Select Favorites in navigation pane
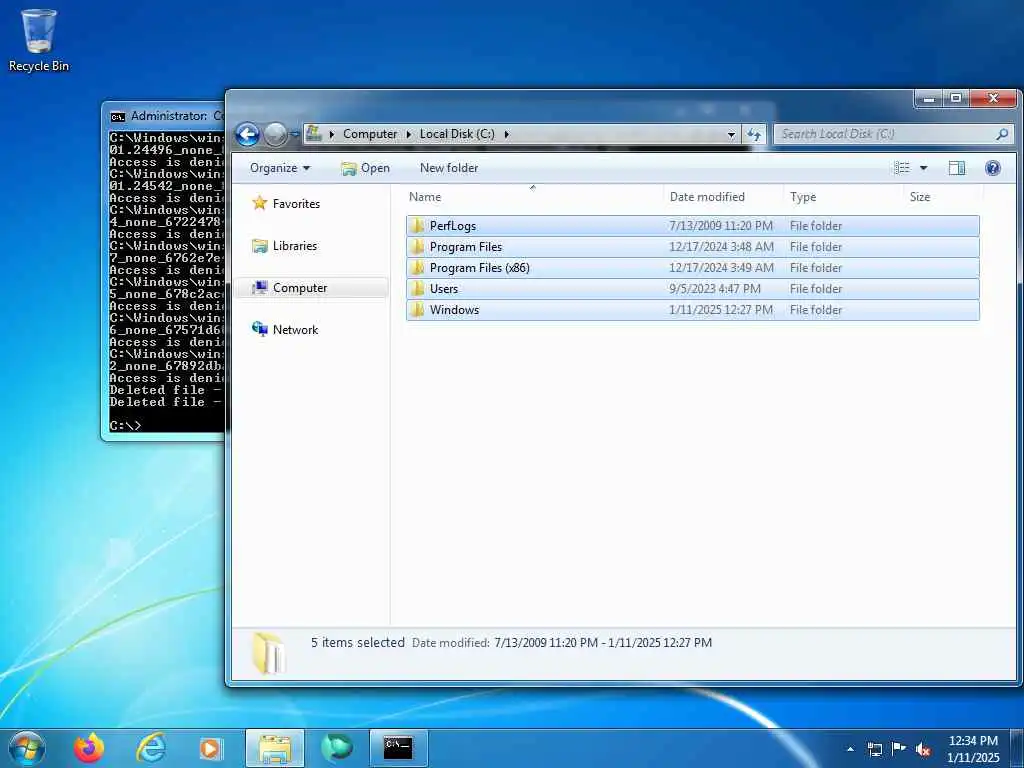Viewport: 1024px width, 768px height. click(296, 204)
